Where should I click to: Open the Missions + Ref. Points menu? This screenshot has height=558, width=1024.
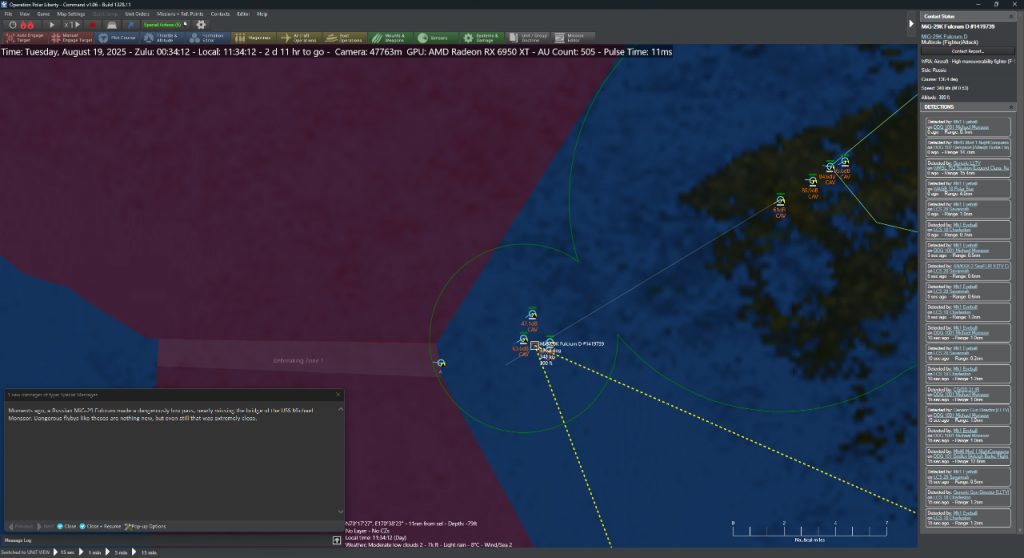180,14
